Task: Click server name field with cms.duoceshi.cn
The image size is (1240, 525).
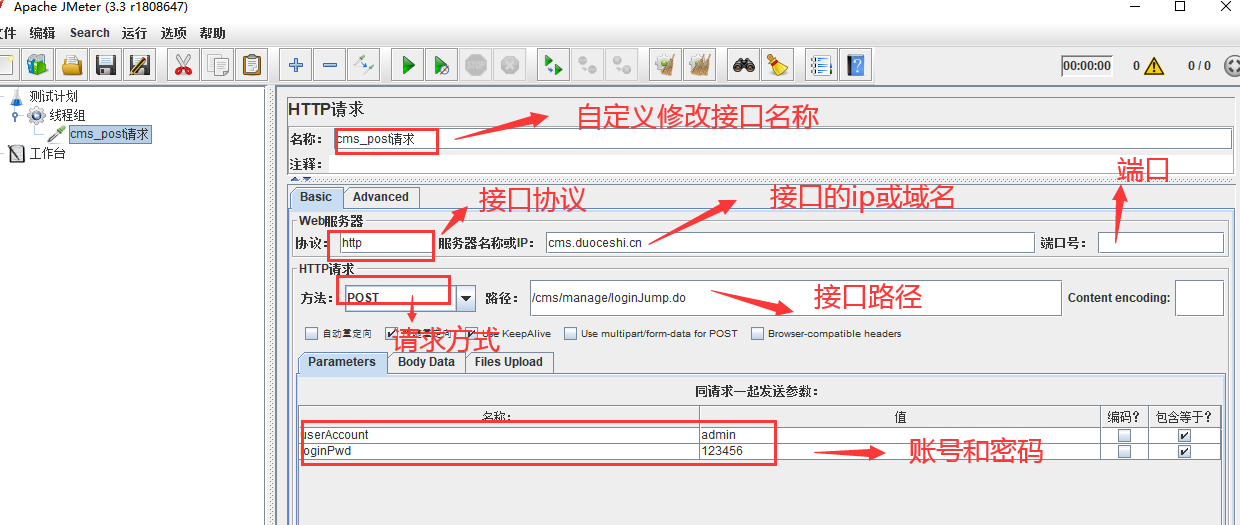Action: 790,242
